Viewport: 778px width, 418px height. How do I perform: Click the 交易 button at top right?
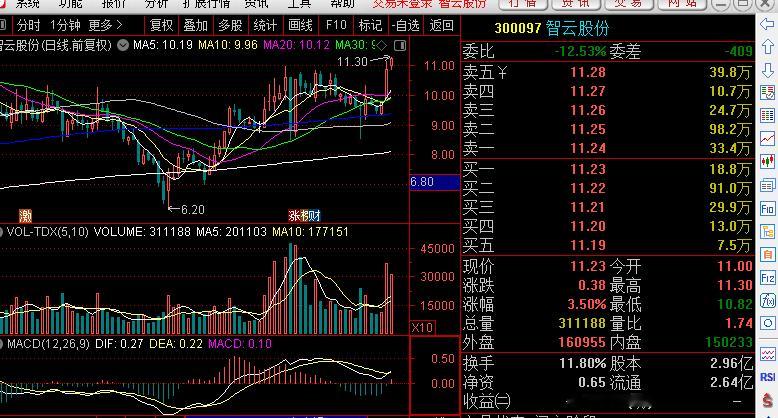tap(628, 4)
